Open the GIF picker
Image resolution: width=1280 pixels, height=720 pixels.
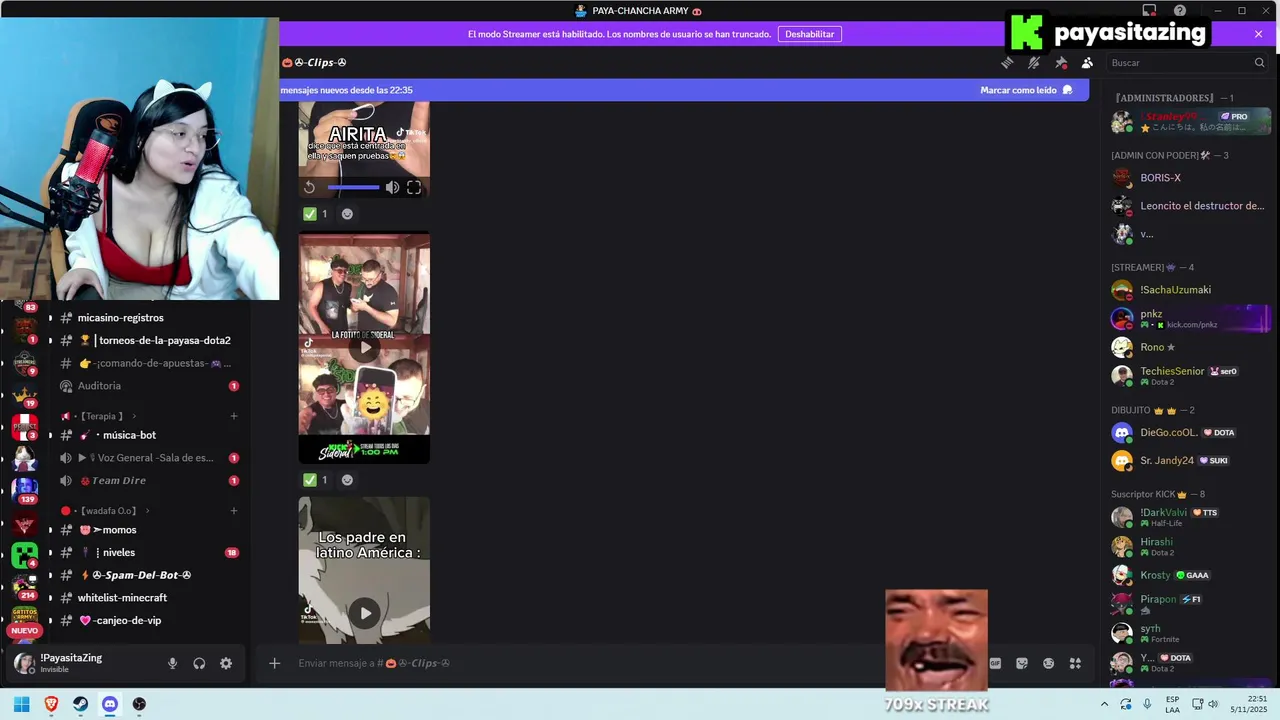click(995, 663)
